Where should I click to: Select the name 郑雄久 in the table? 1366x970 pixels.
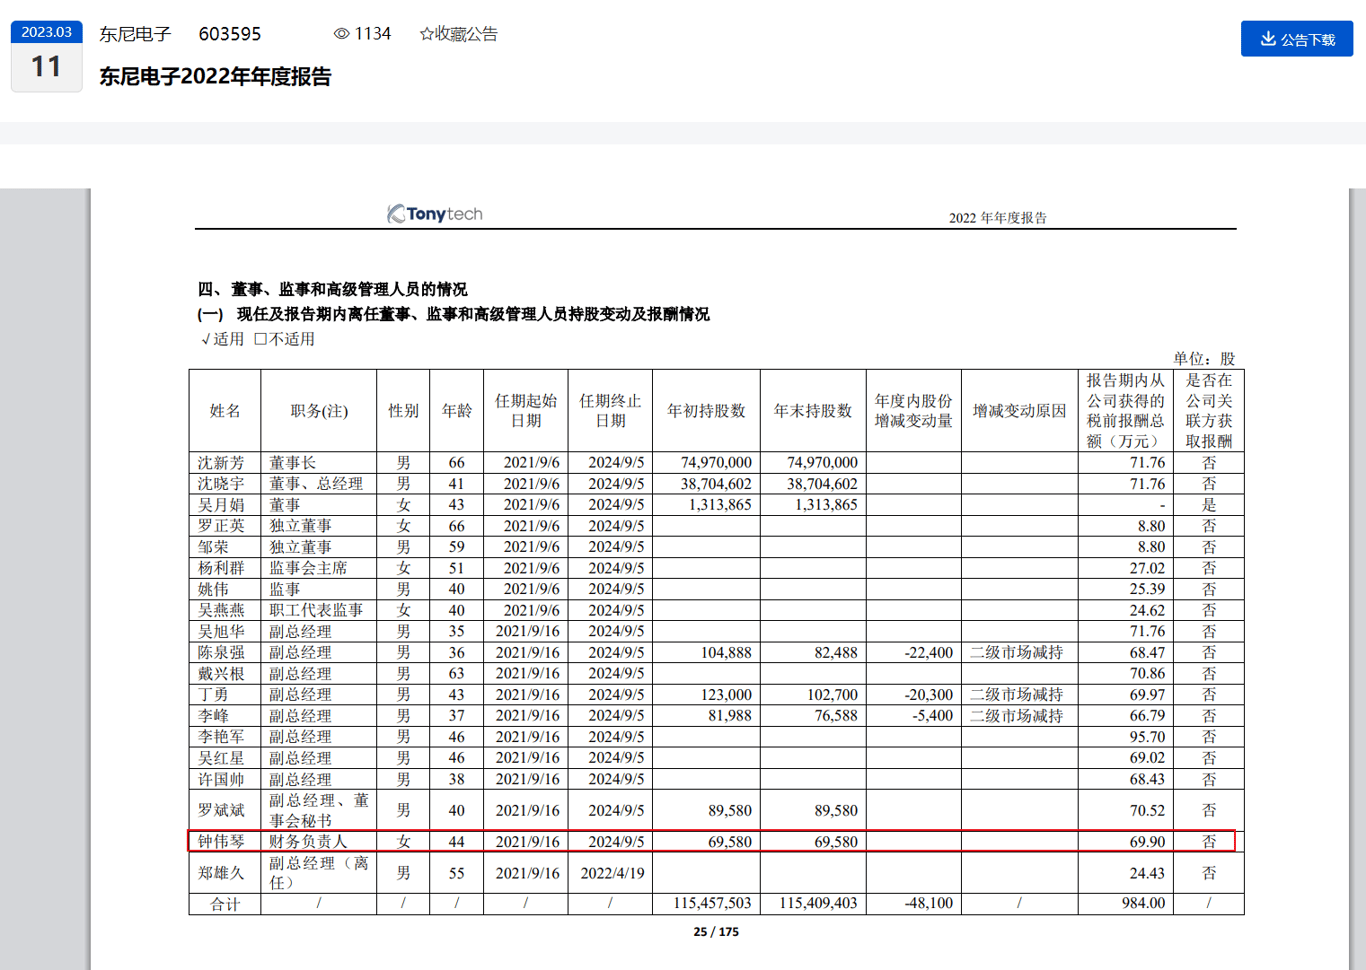[221, 873]
